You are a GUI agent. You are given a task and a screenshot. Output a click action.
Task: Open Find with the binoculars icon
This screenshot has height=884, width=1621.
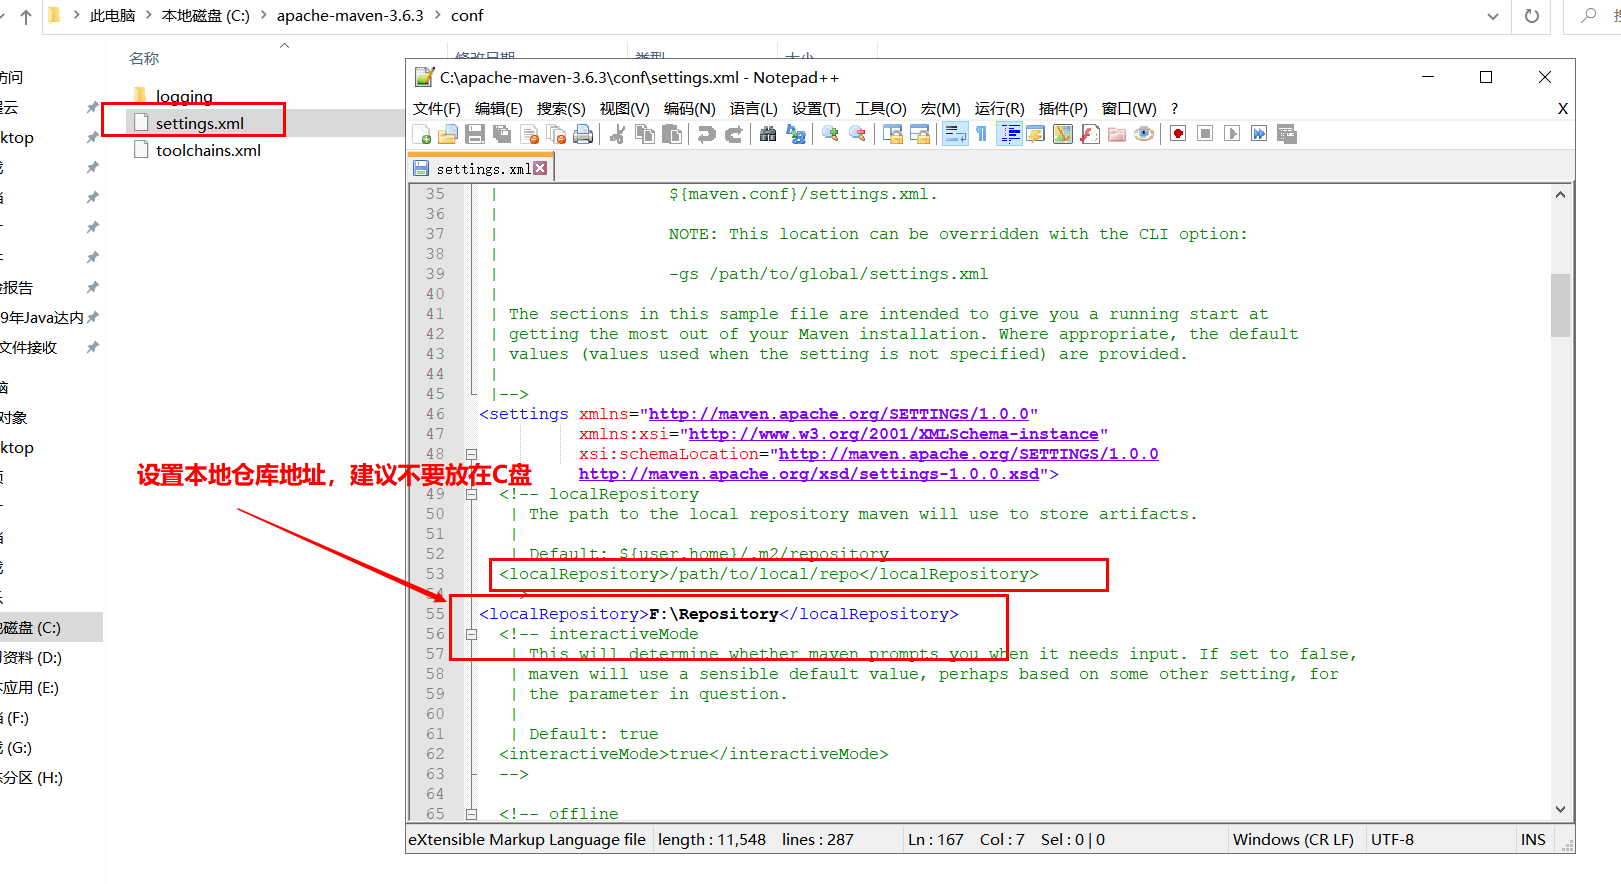pyautogui.click(x=768, y=134)
